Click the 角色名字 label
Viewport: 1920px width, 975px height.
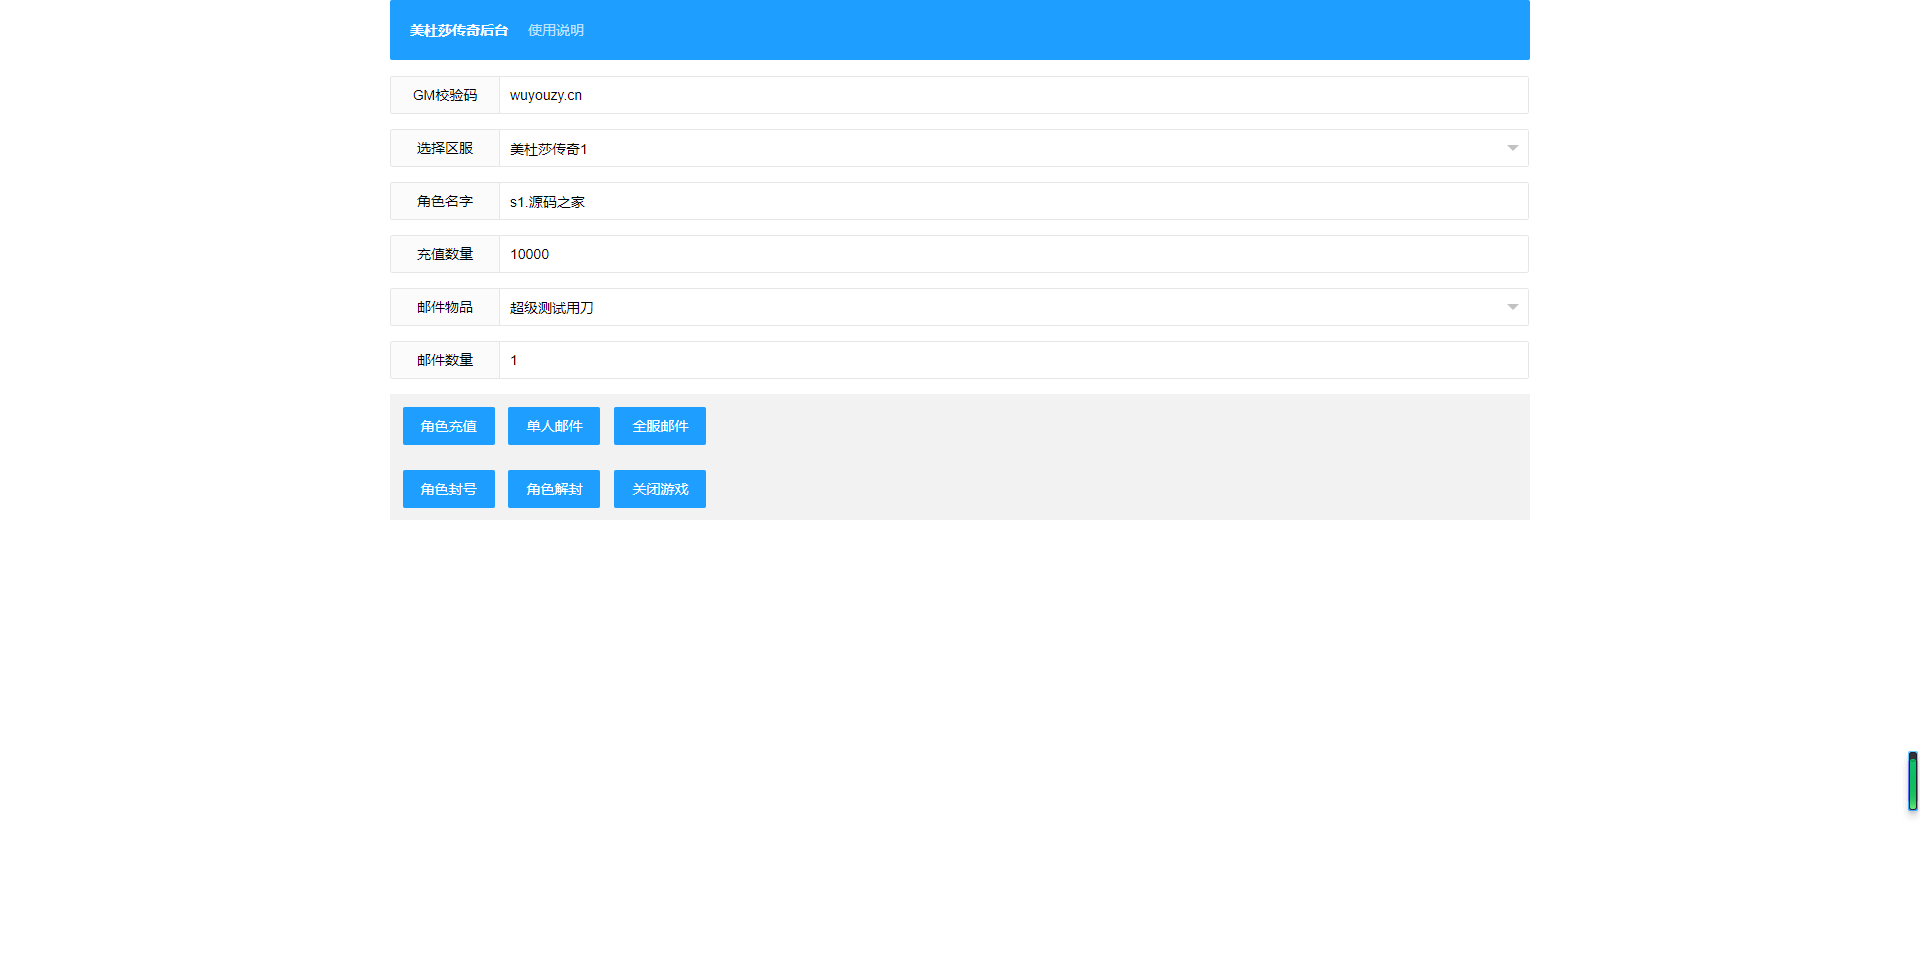point(445,201)
